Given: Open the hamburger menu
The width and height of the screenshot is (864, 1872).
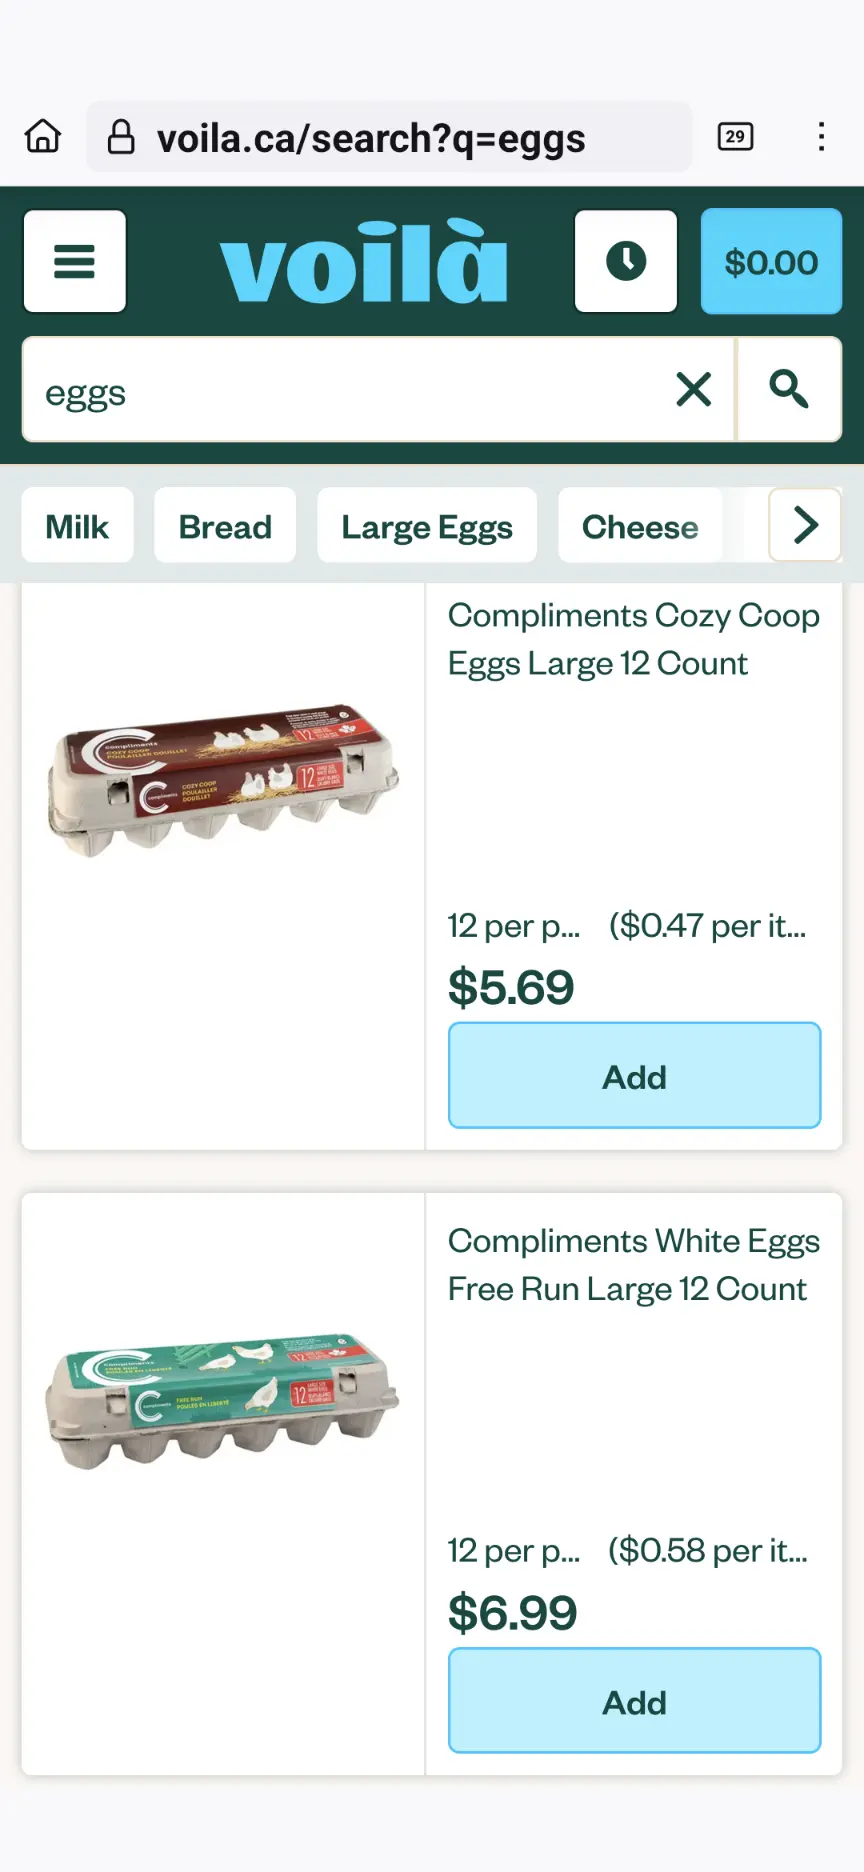Looking at the screenshot, I should coord(75,262).
